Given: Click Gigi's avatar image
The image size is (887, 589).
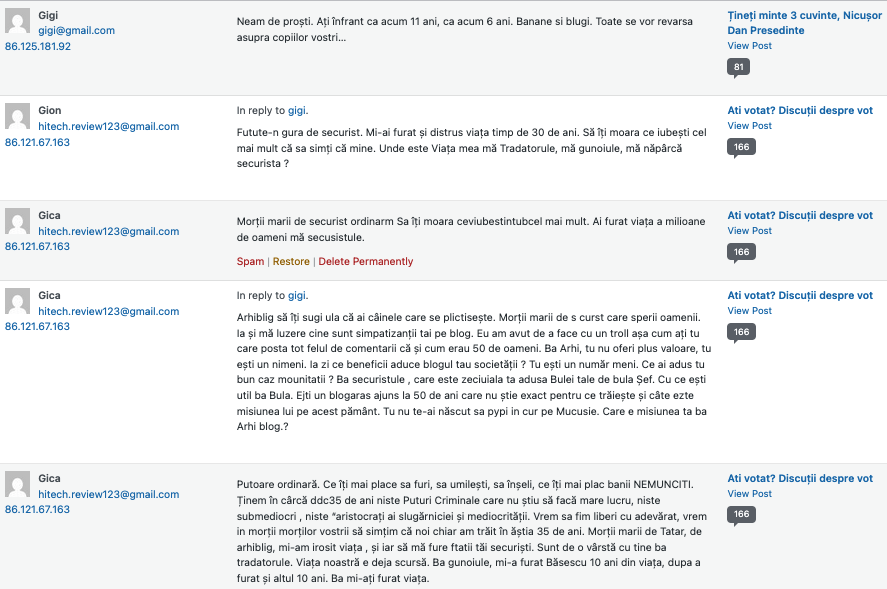Looking at the screenshot, I should [x=18, y=21].
